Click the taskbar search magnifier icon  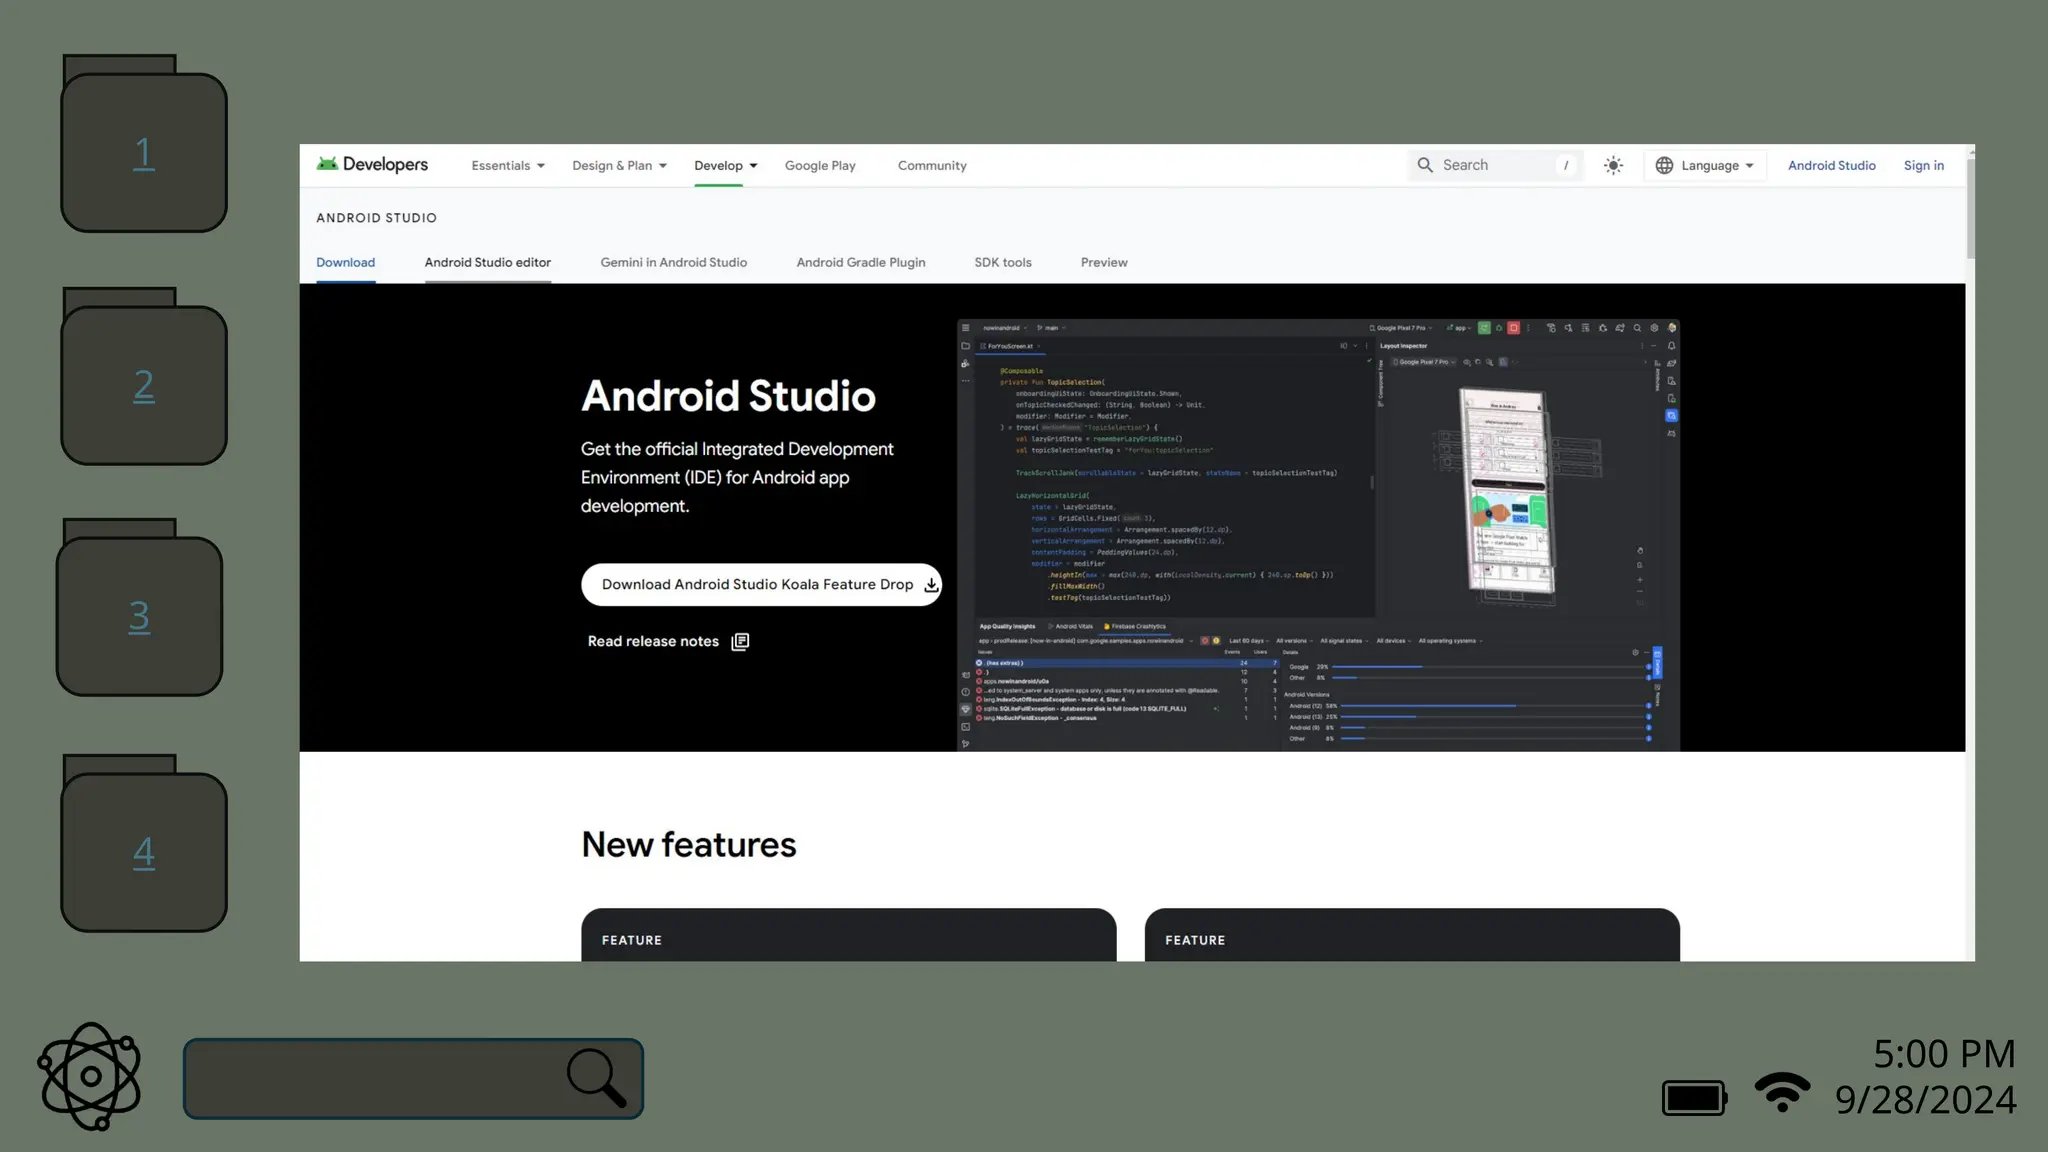coord(597,1078)
